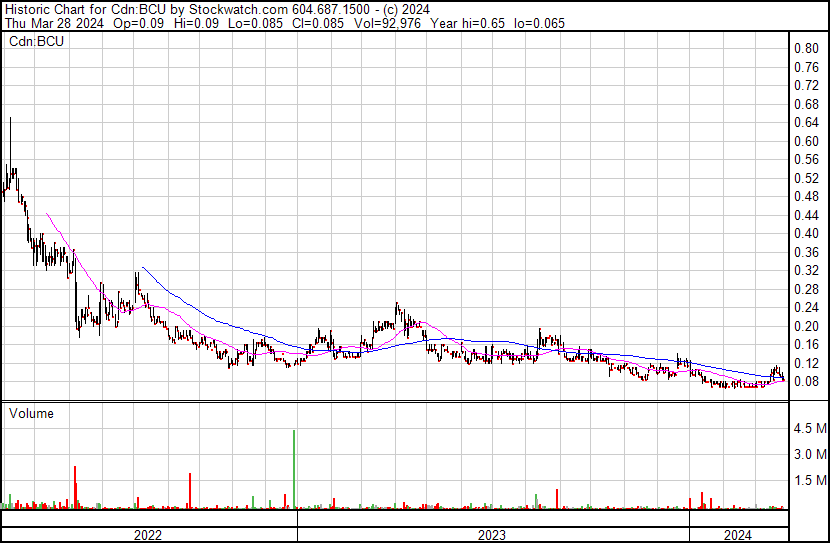Click the 3.0 M volume axis label
The width and height of the screenshot is (830, 543).
click(x=810, y=454)
